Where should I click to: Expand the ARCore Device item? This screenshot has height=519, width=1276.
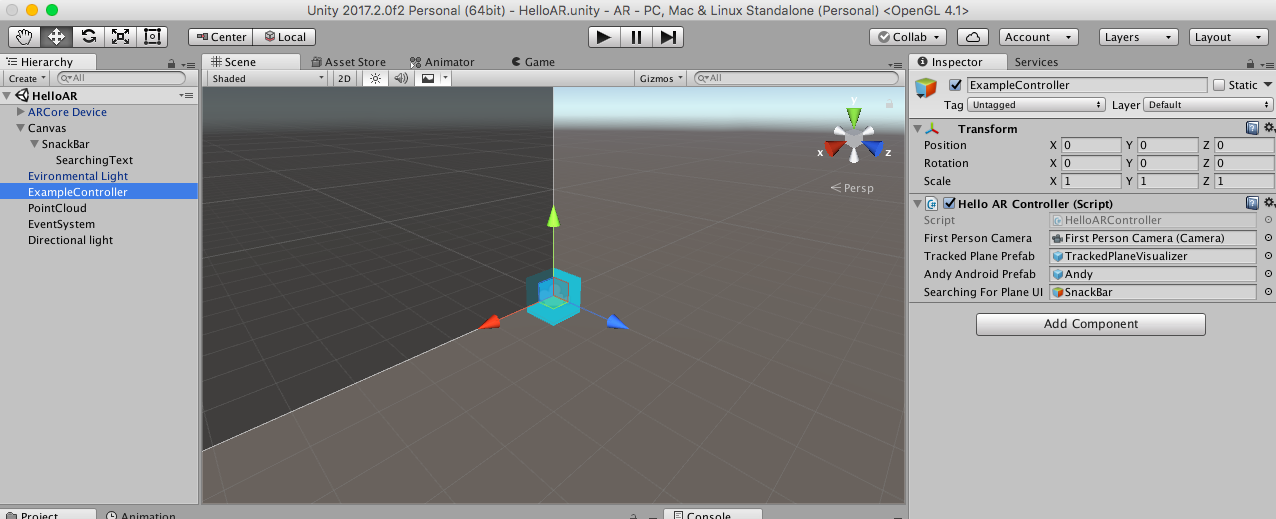click(21, 112)
